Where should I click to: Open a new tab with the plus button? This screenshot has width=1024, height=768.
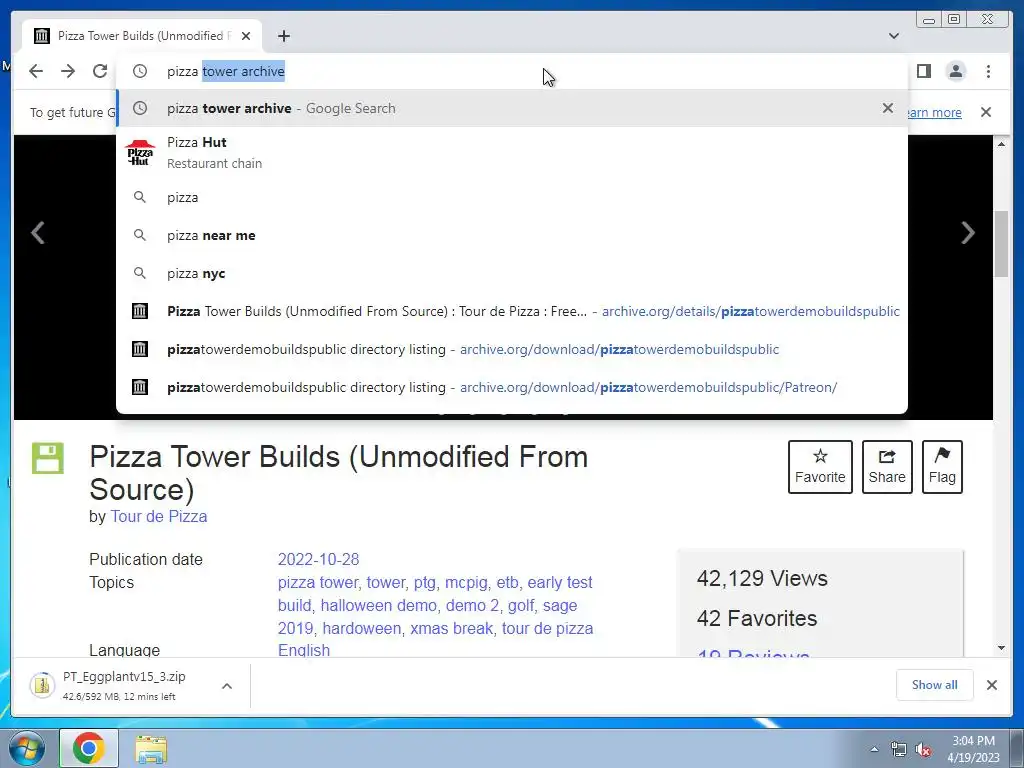tap(283, 36)
